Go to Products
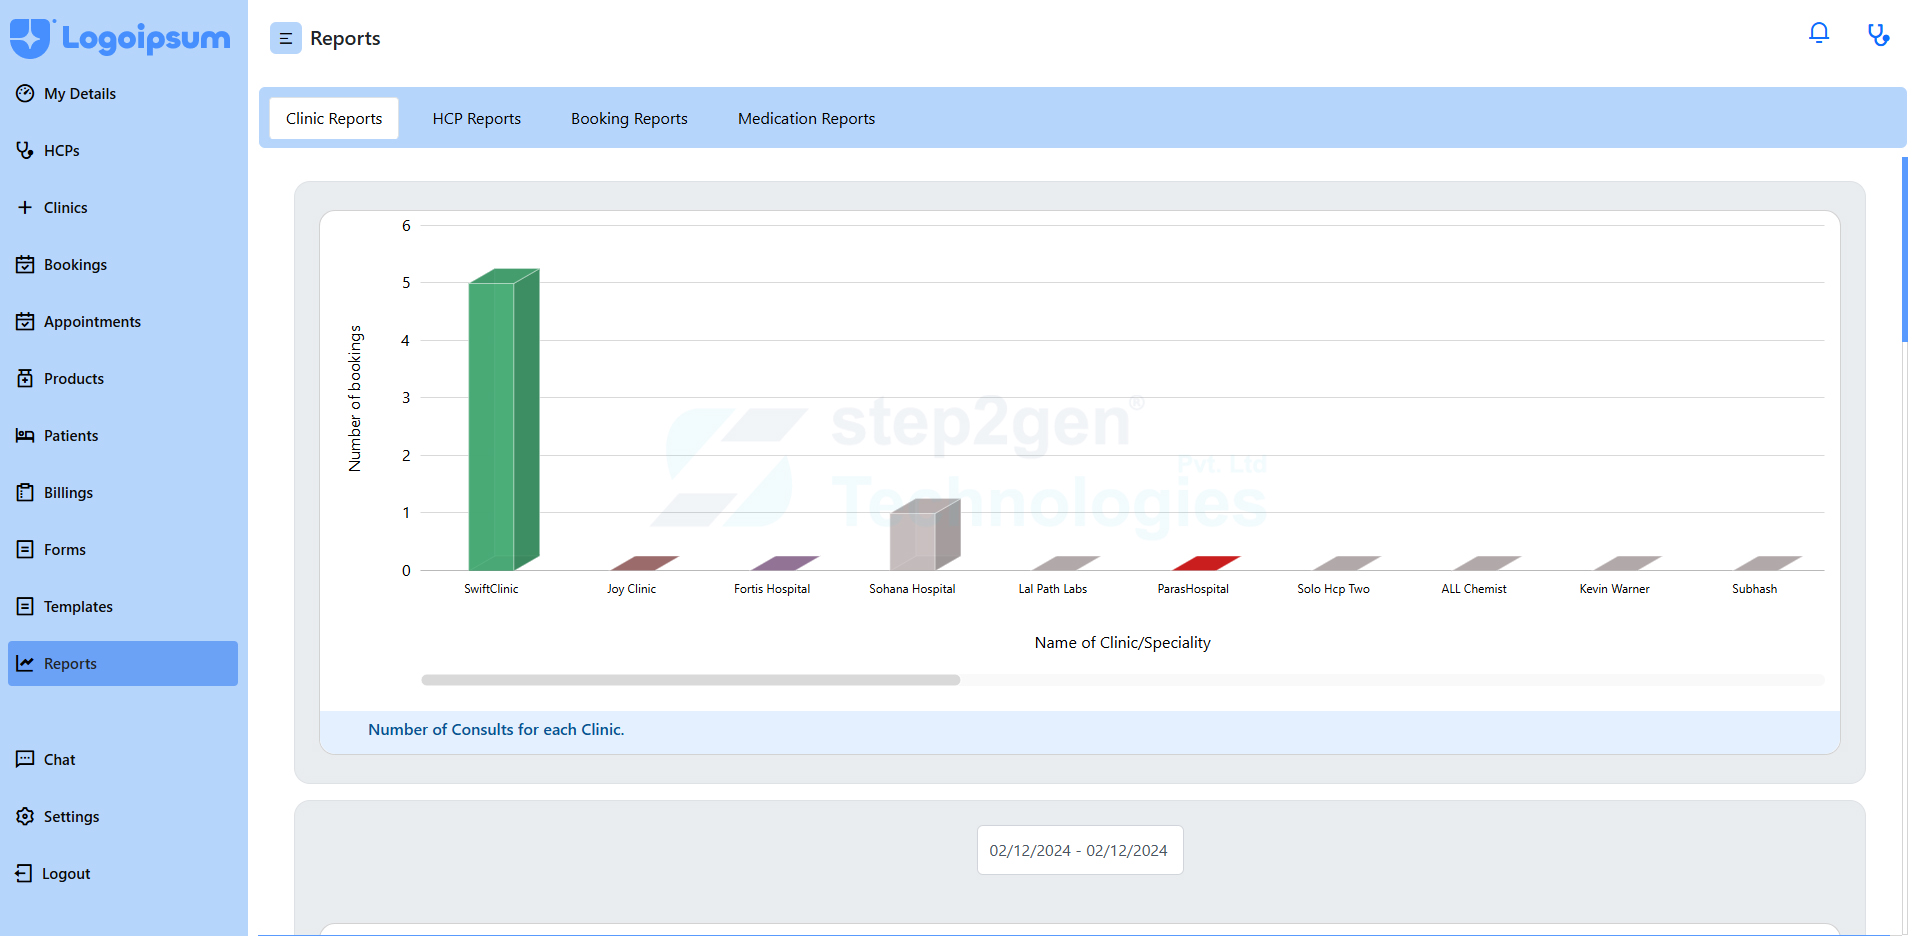The image size is (1917, 936). (123, 378)
